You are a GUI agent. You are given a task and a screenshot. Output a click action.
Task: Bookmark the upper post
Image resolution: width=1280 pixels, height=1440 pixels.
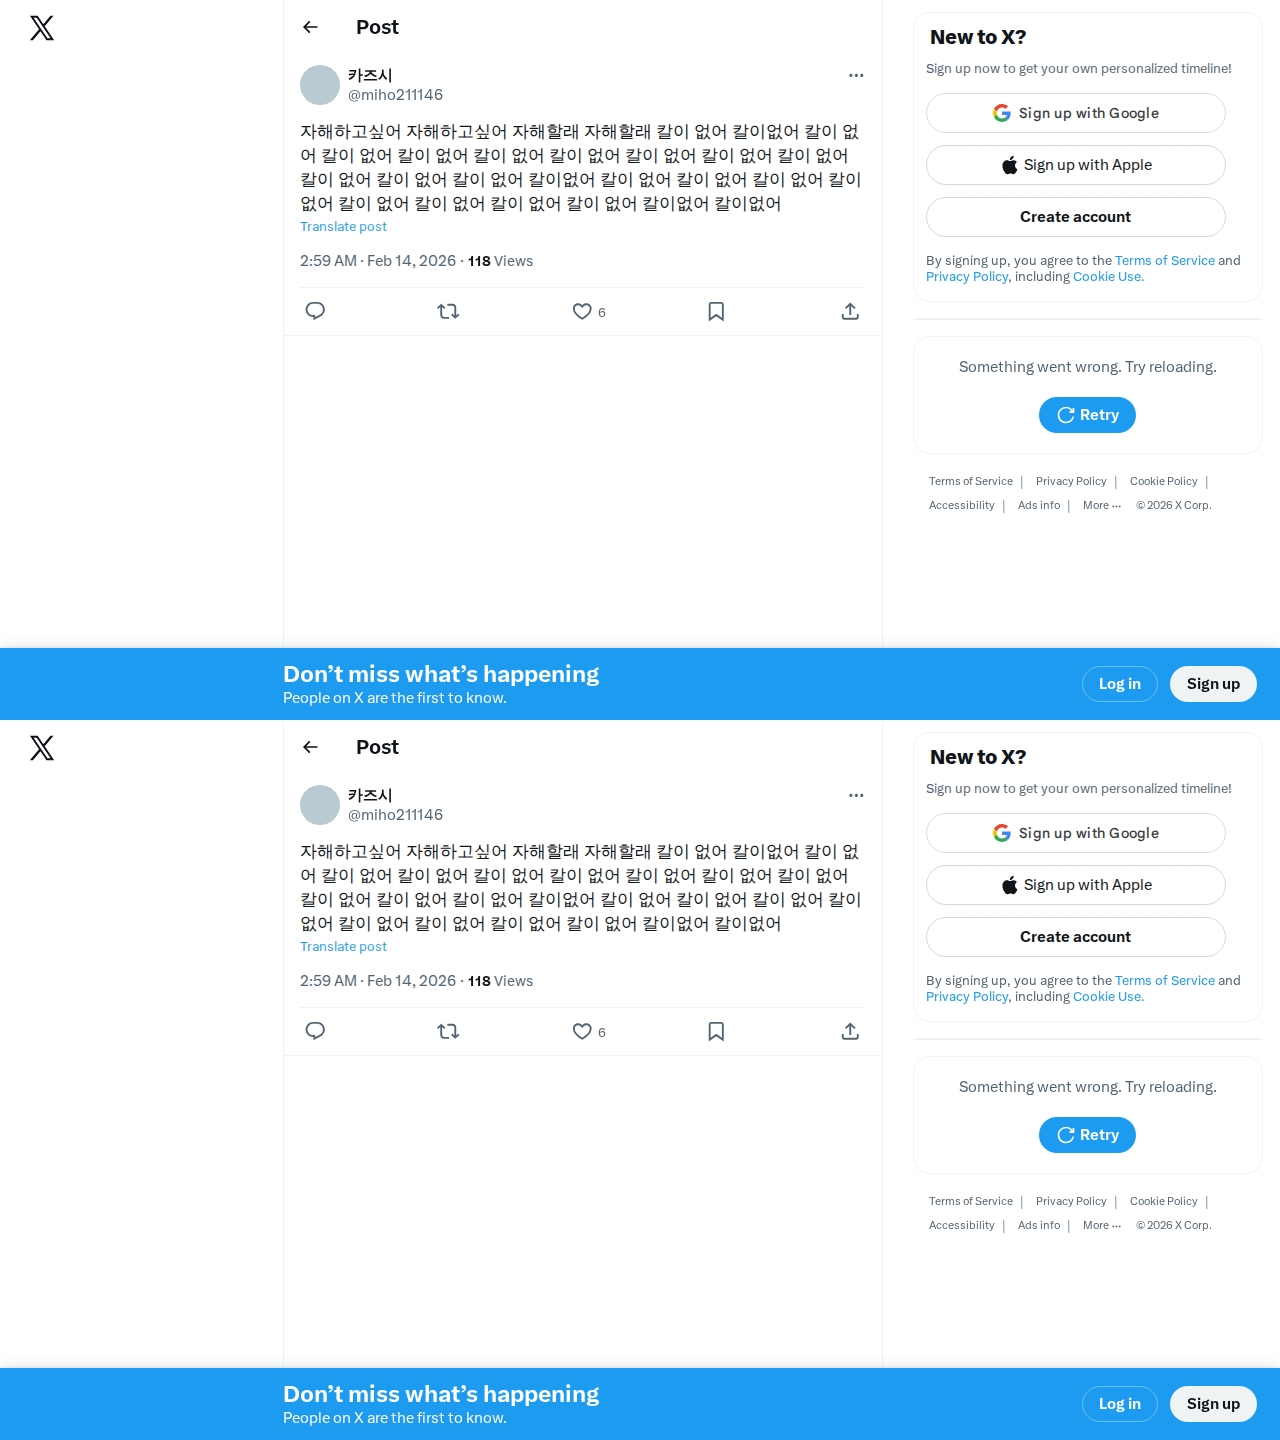coord(716,311)
